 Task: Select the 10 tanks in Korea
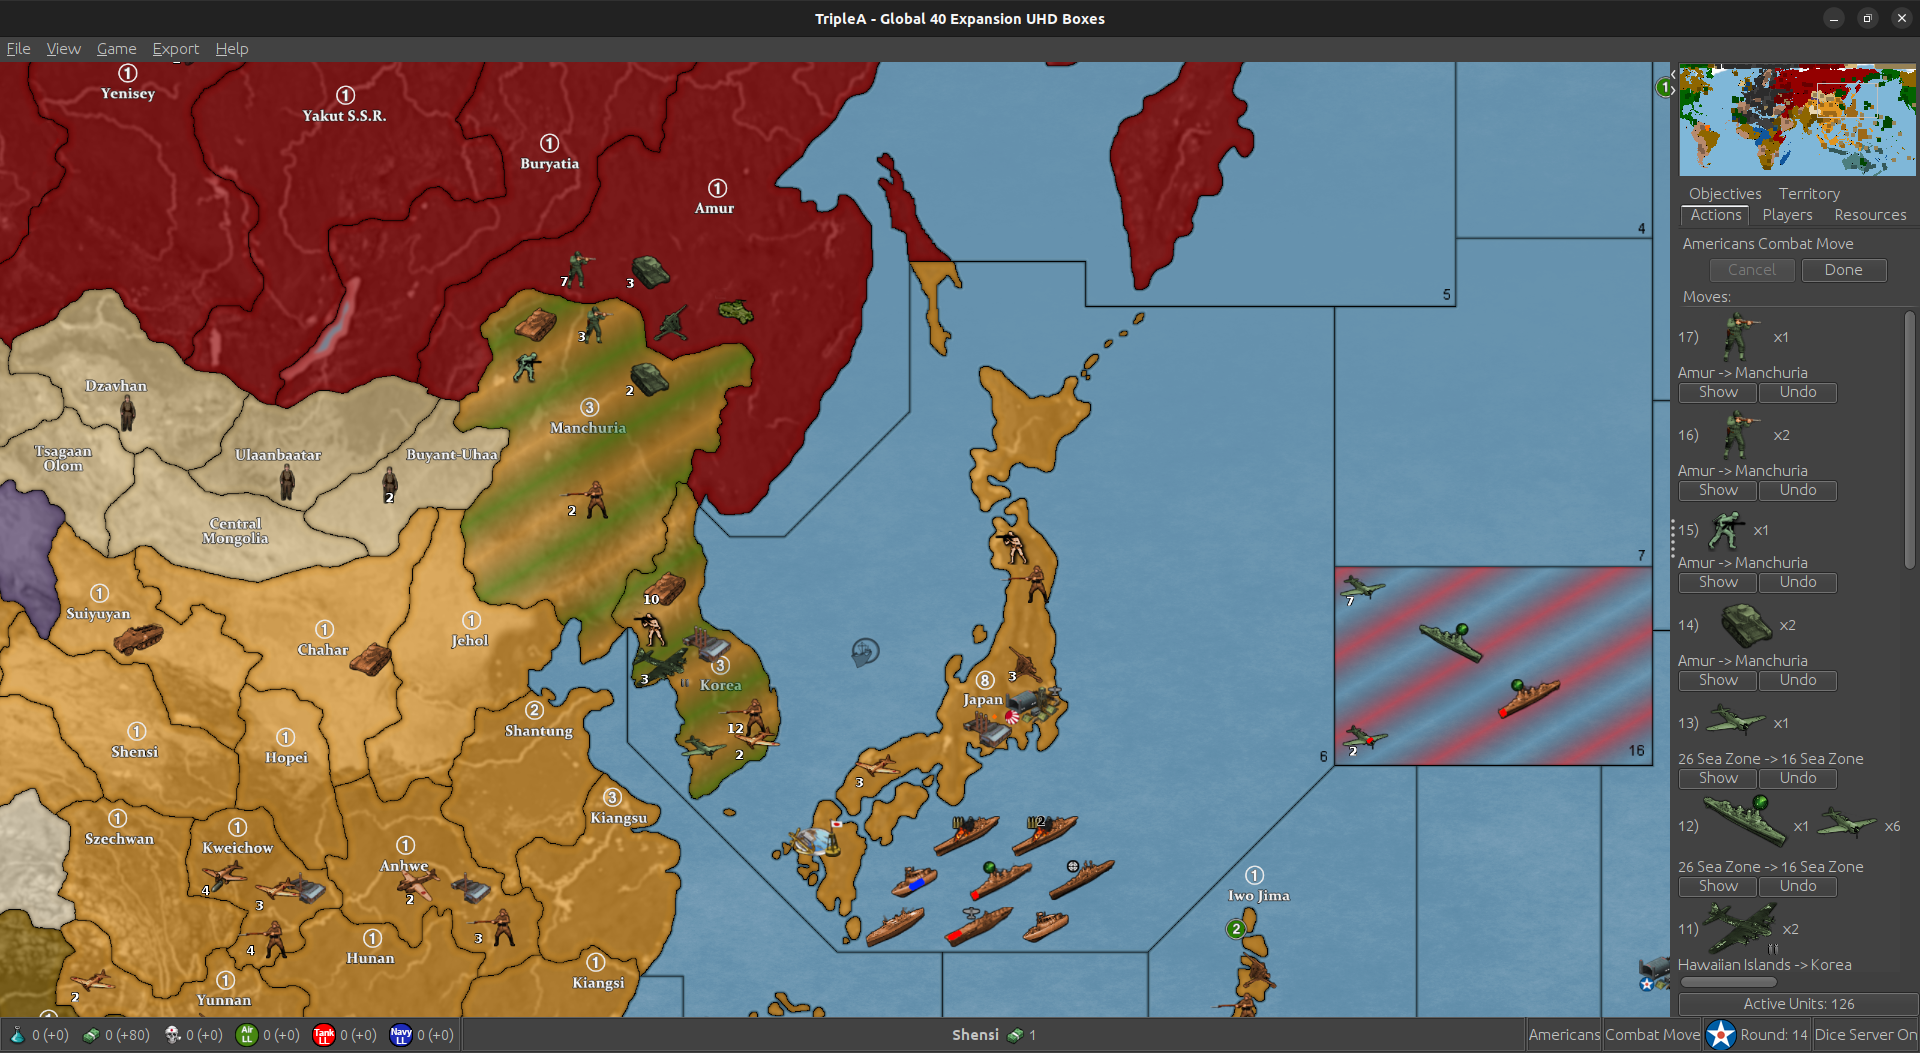664,588
